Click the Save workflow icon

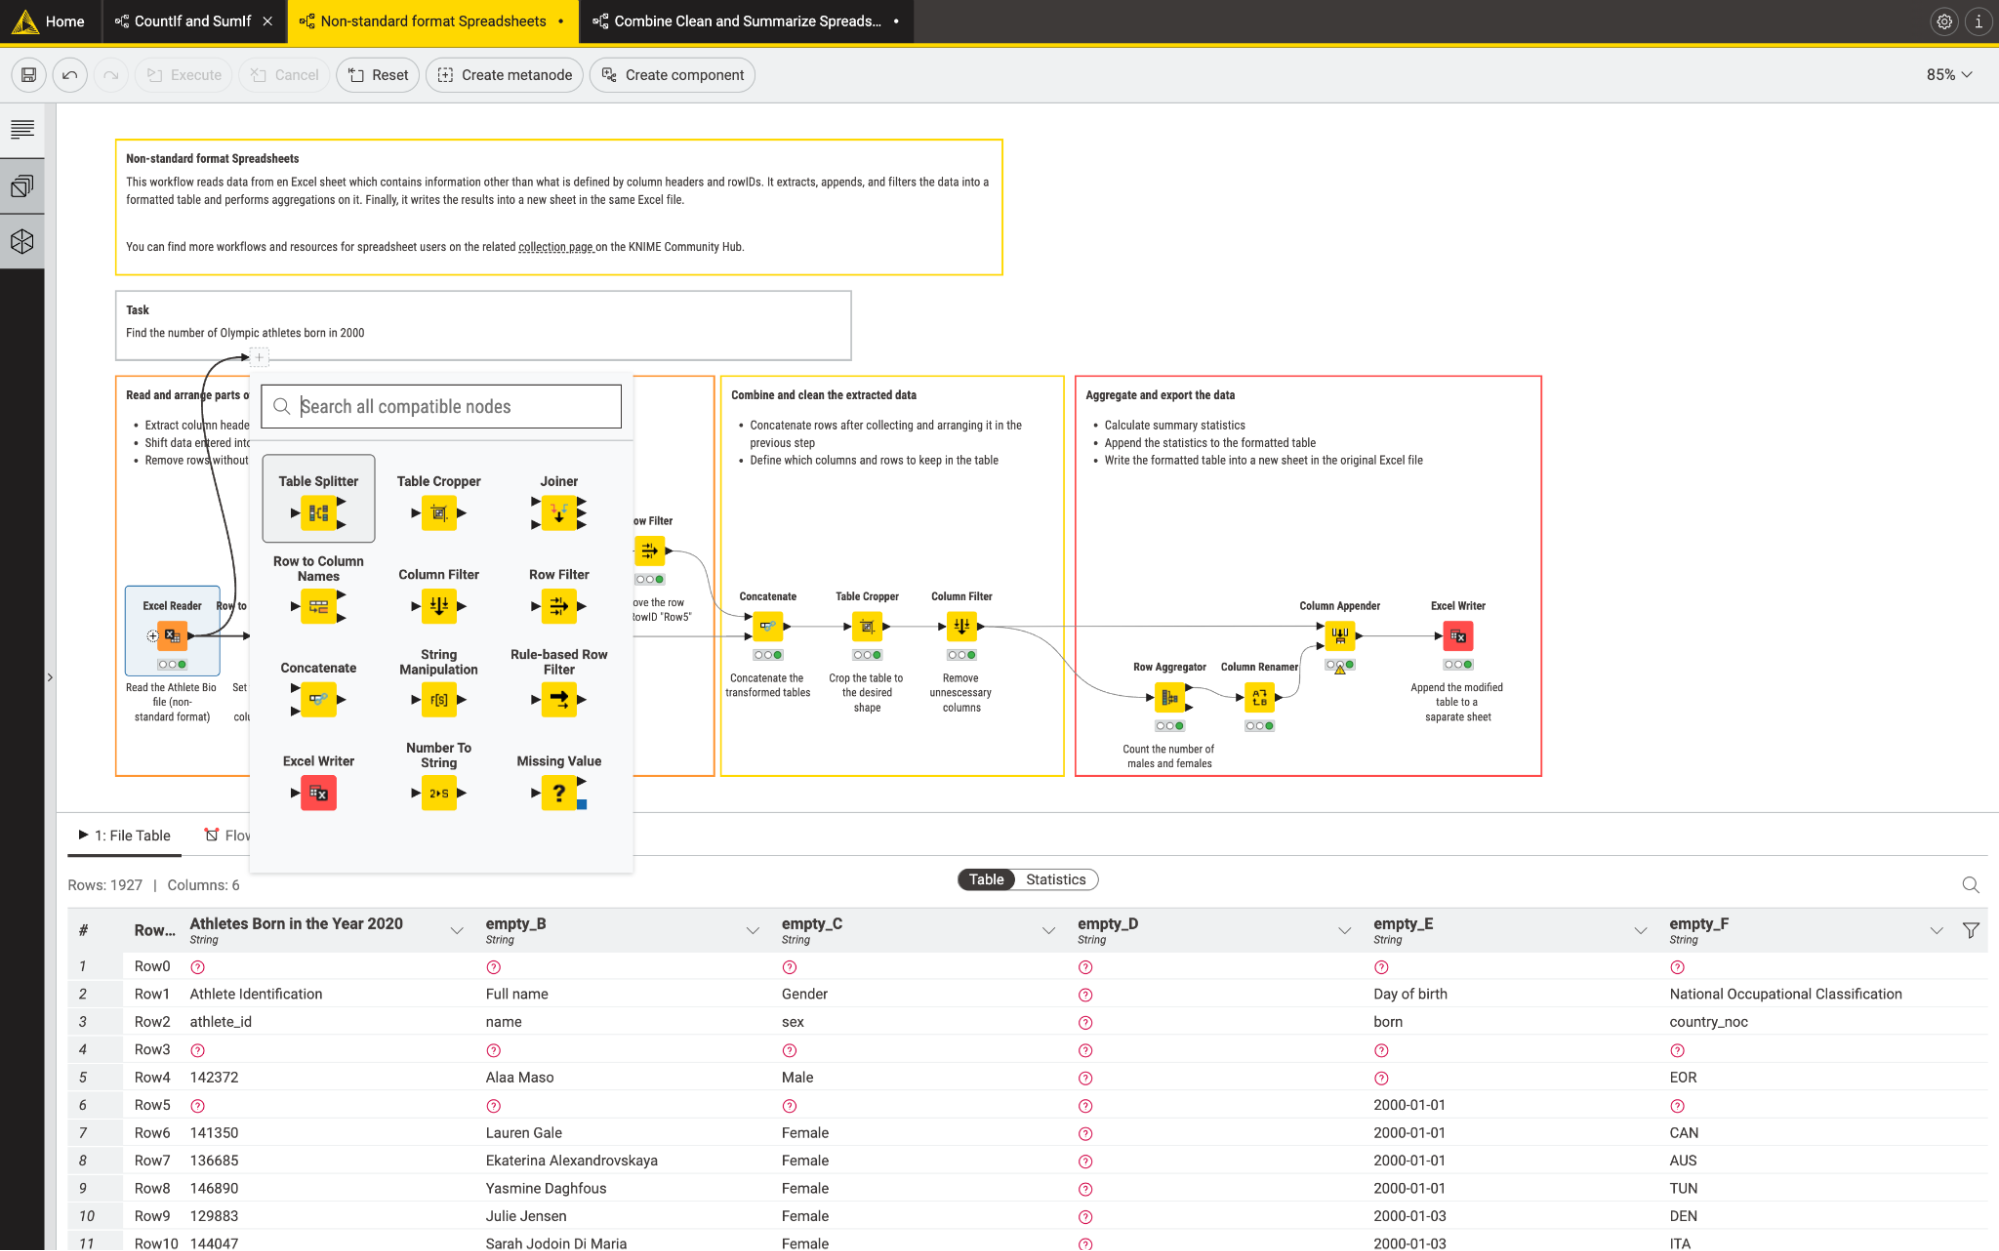pyautogui.click(x=29, y=75)
